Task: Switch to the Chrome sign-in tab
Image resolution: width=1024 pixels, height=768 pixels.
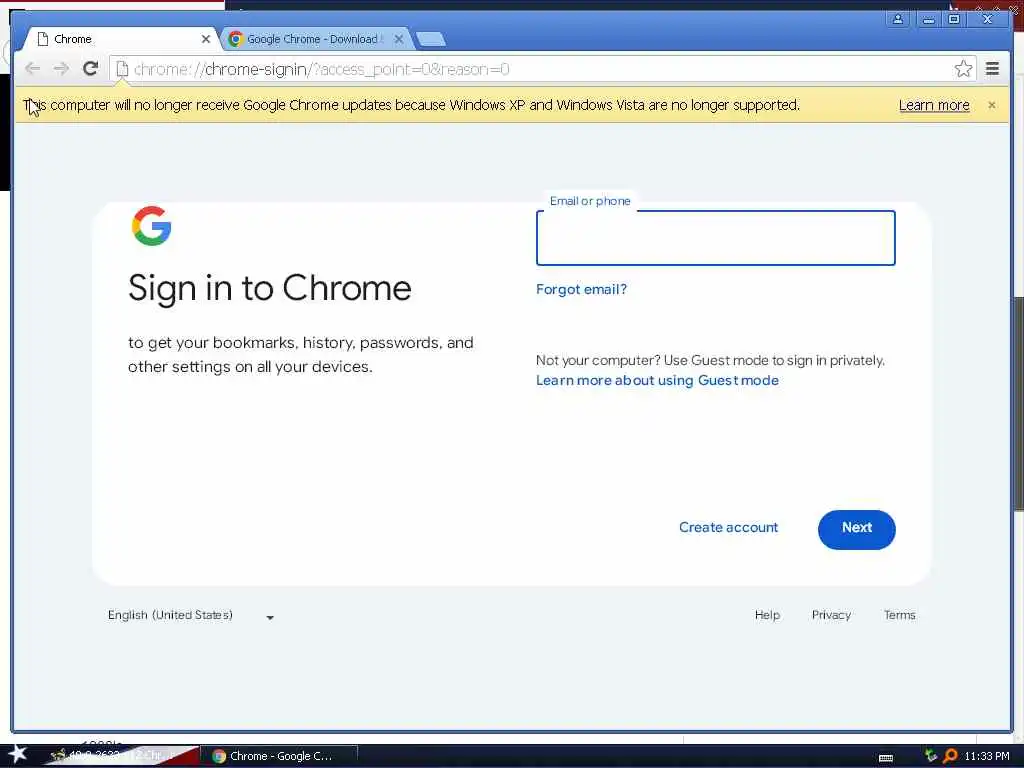Action: tap(121, 39)
